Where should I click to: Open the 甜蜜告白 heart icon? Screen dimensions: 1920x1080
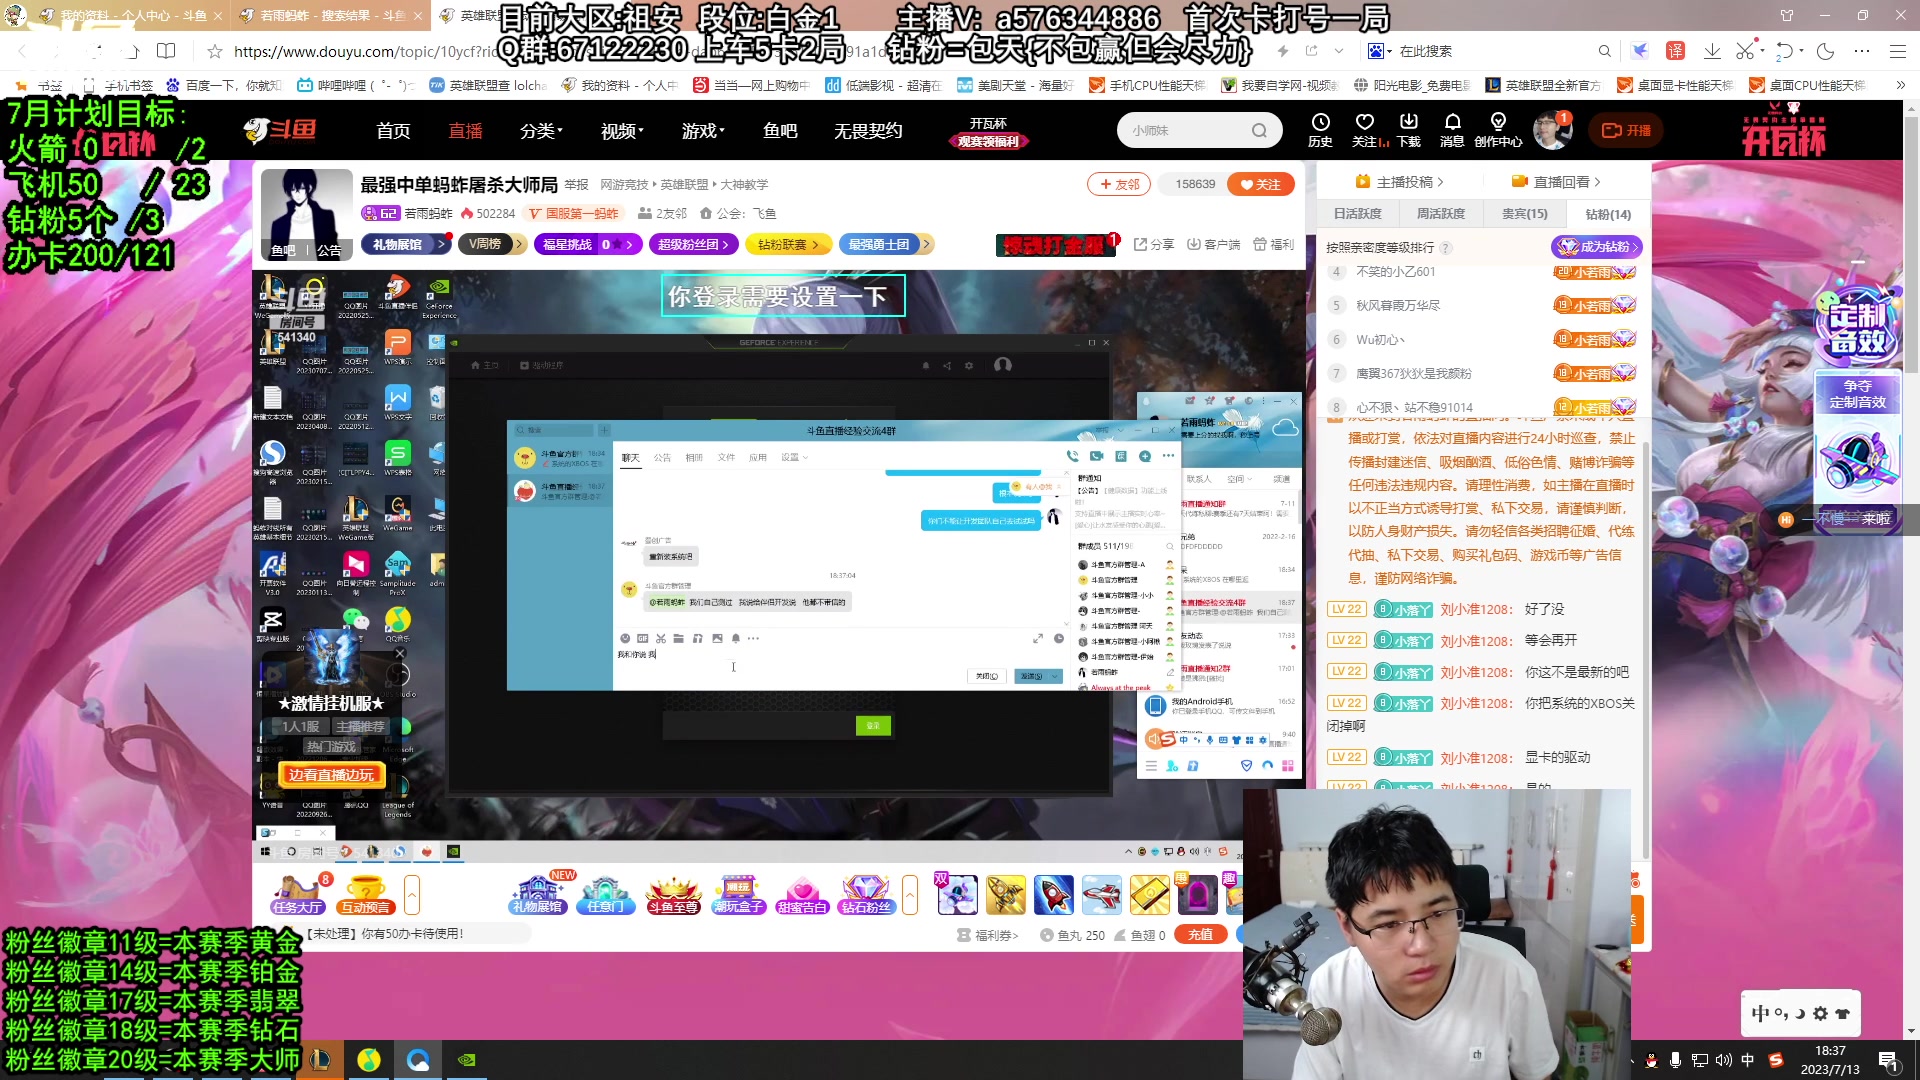(802, 894)
